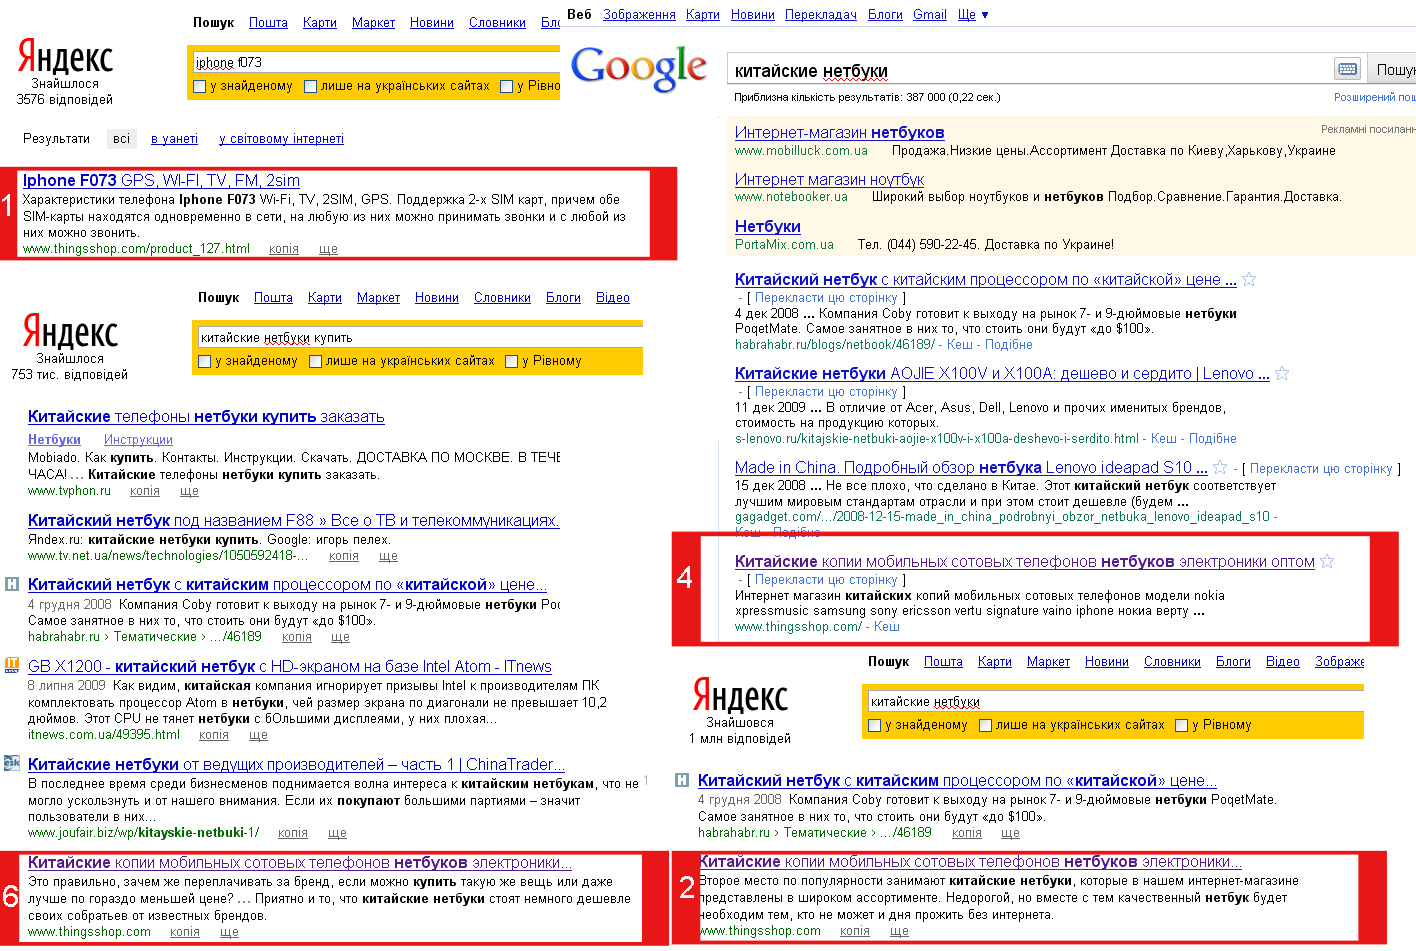Open 'Китайские телефоны нетбуки купить заказать' result
1416x951 pixels.
point(206,417)
